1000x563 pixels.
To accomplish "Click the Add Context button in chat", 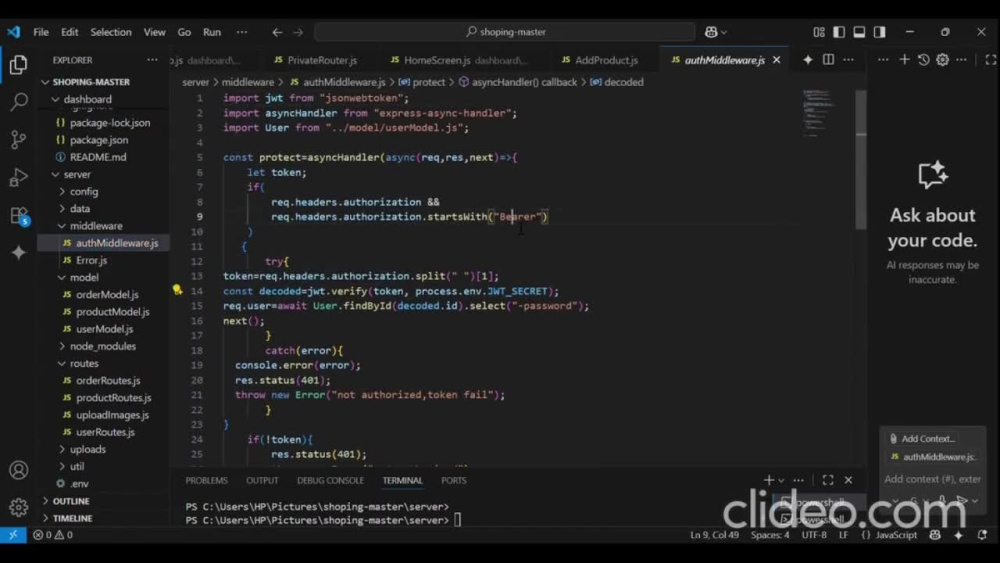I will point(922,439).
